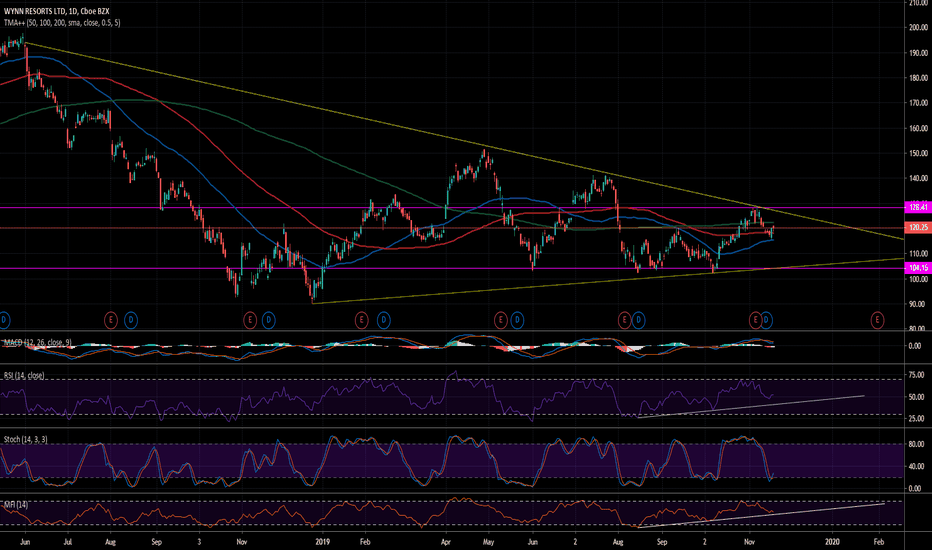Click the 80.00 level on Stoch axis
The height and width of the screenshot is (550, 932).
(x=917, y=444)
